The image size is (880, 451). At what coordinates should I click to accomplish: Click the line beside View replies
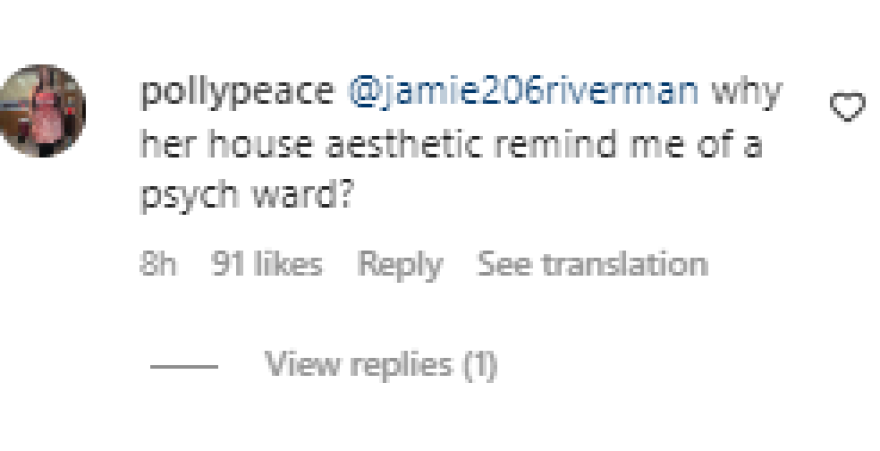click(184, 367)
